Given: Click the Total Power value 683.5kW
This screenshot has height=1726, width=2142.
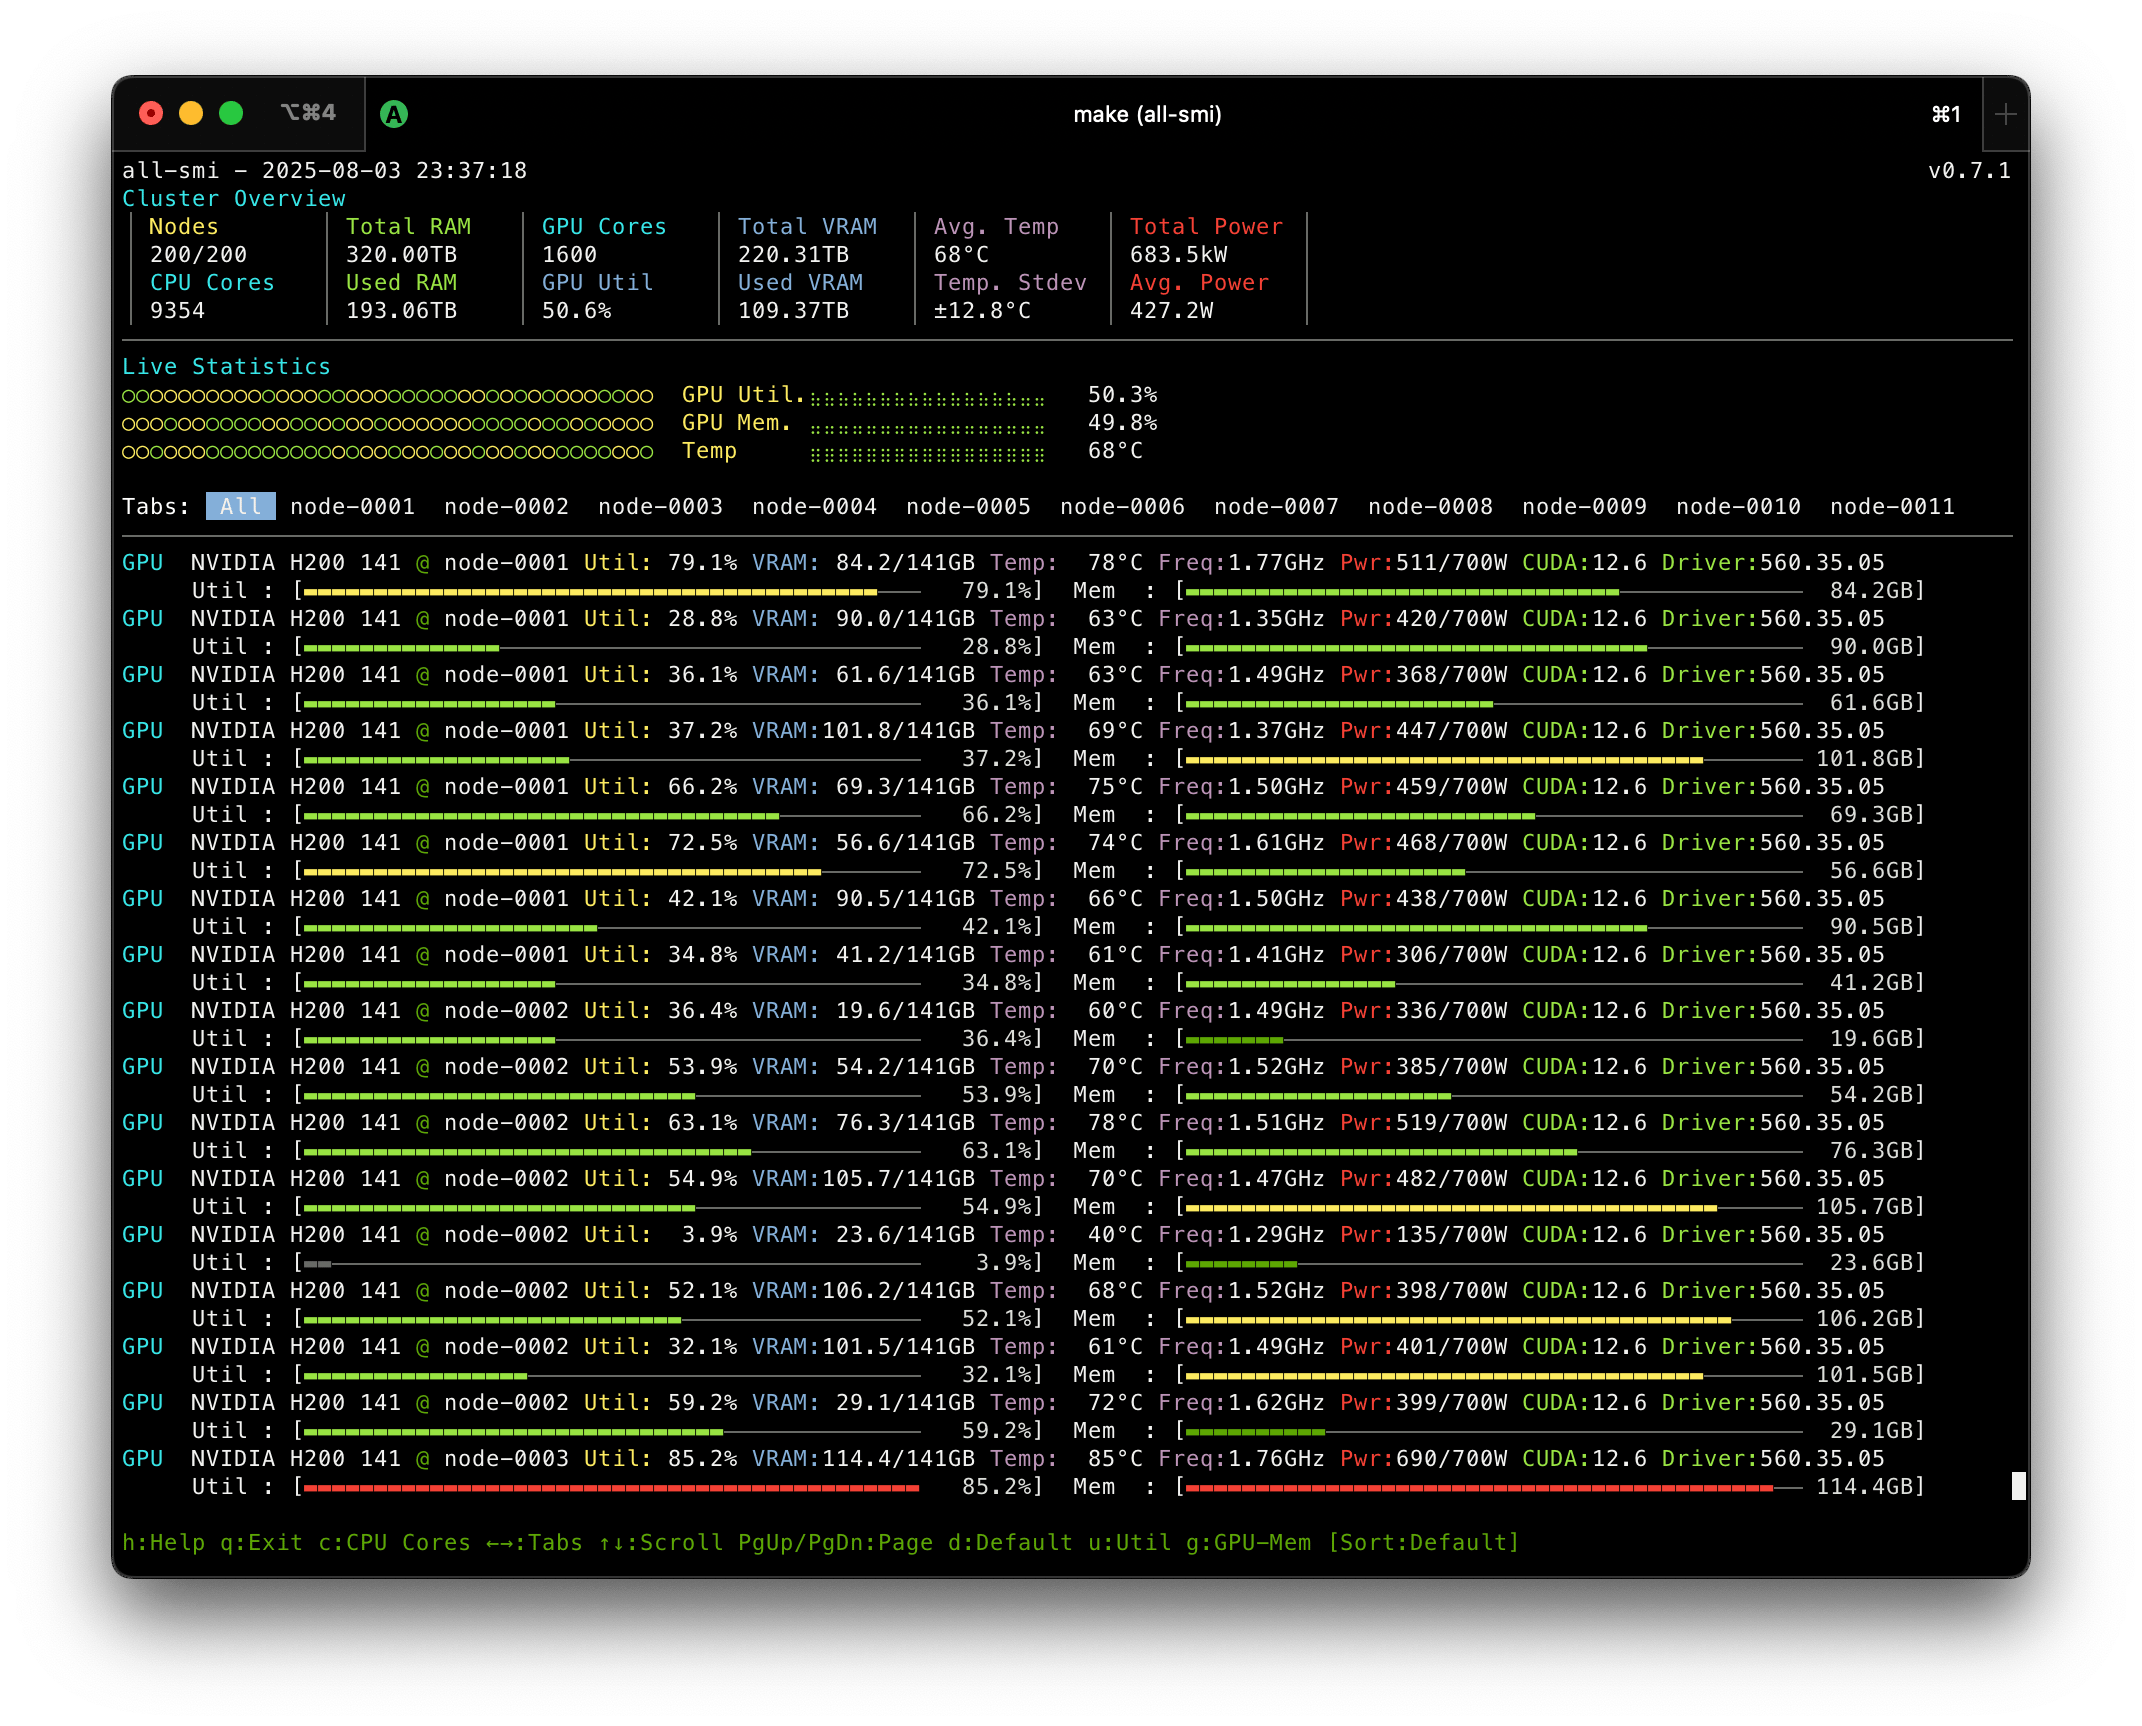Looking at the screenshot, I should coord(1179,254).
